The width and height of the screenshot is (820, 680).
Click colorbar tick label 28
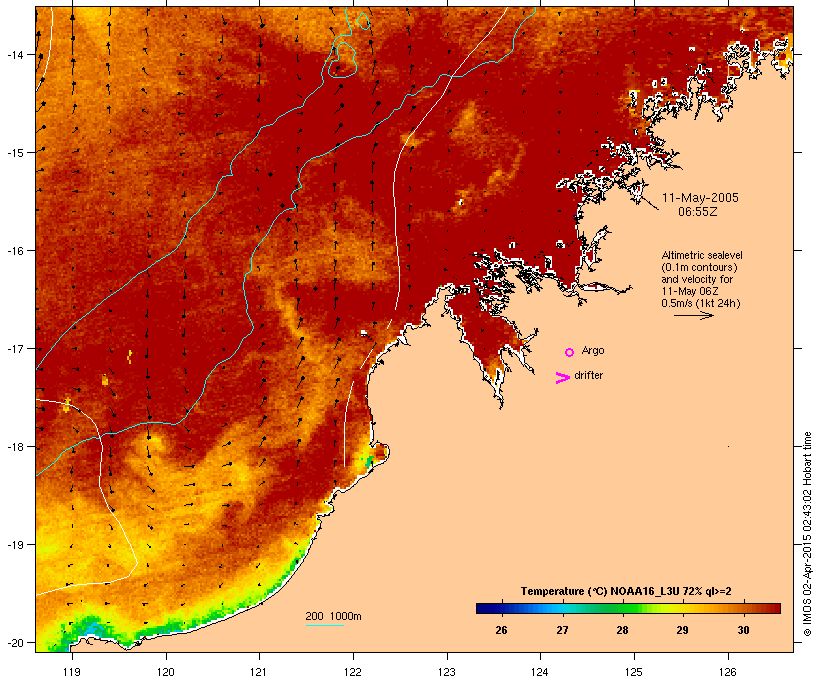(622, 630)
